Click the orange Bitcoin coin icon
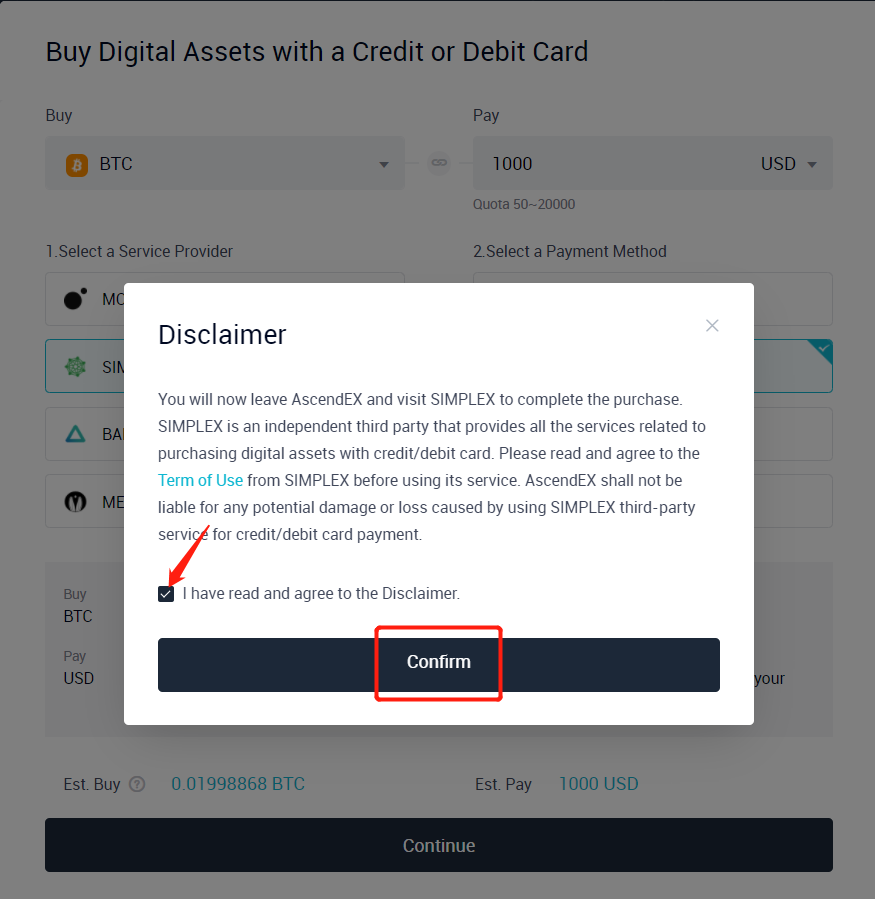 point(77,164)
